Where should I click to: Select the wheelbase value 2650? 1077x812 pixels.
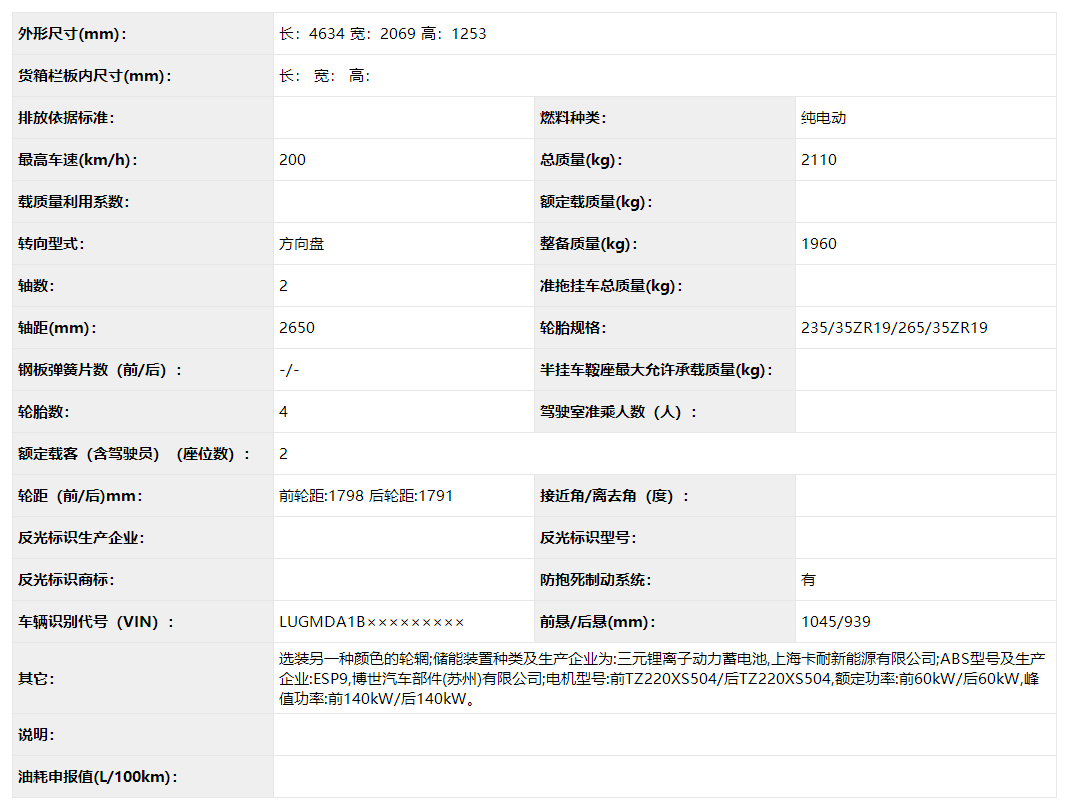coord(293,327)
